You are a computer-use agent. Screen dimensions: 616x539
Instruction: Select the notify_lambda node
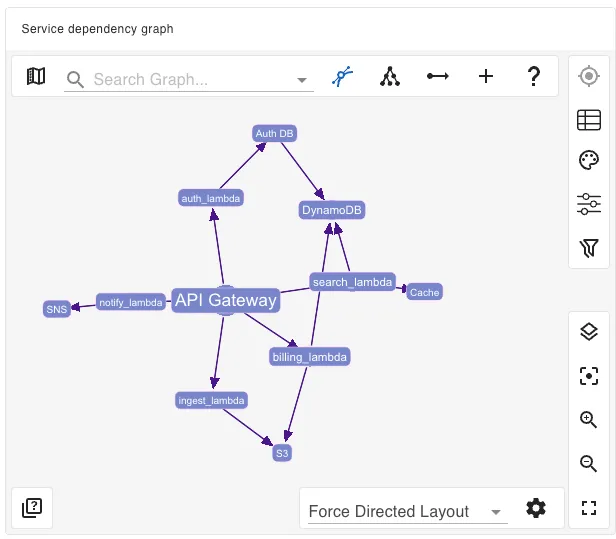pos(131,302)
